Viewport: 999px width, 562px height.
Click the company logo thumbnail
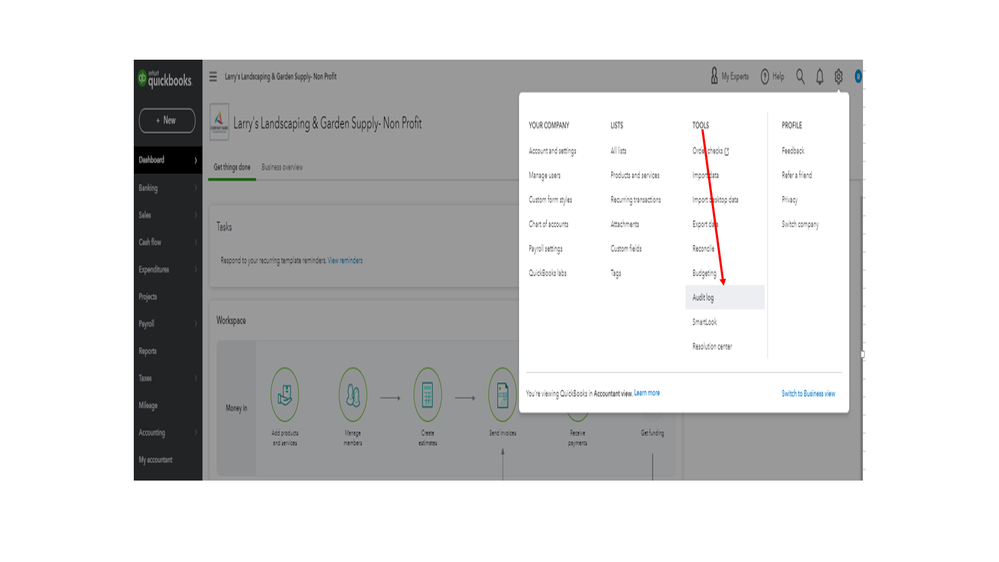[x=219, y=122]
